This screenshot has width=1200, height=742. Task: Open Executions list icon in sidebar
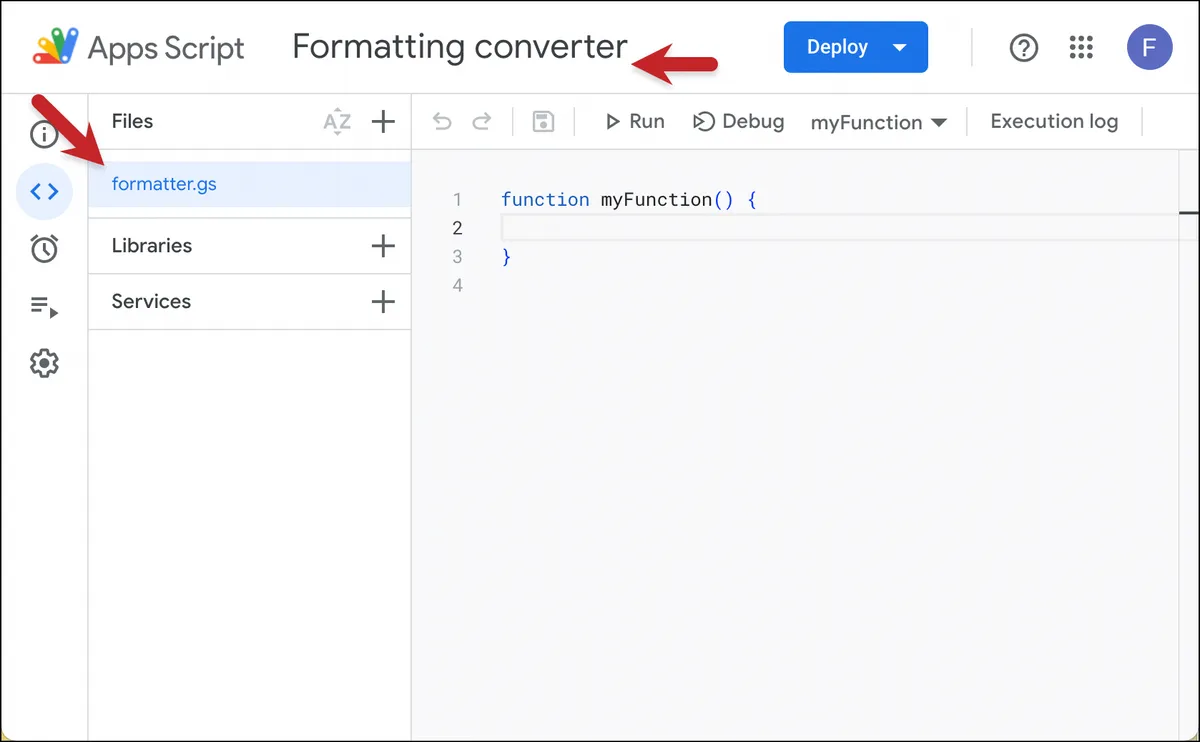point(44,306)
